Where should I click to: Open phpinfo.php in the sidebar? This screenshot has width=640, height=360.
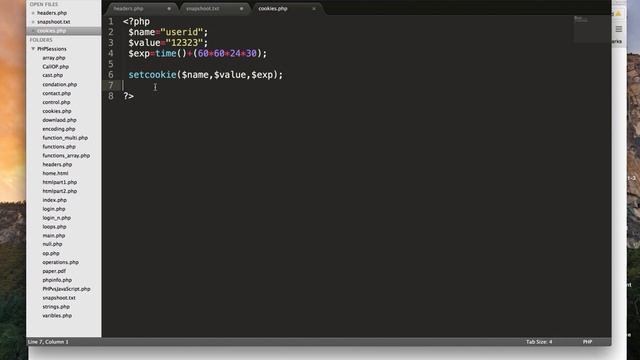(57, 280)
